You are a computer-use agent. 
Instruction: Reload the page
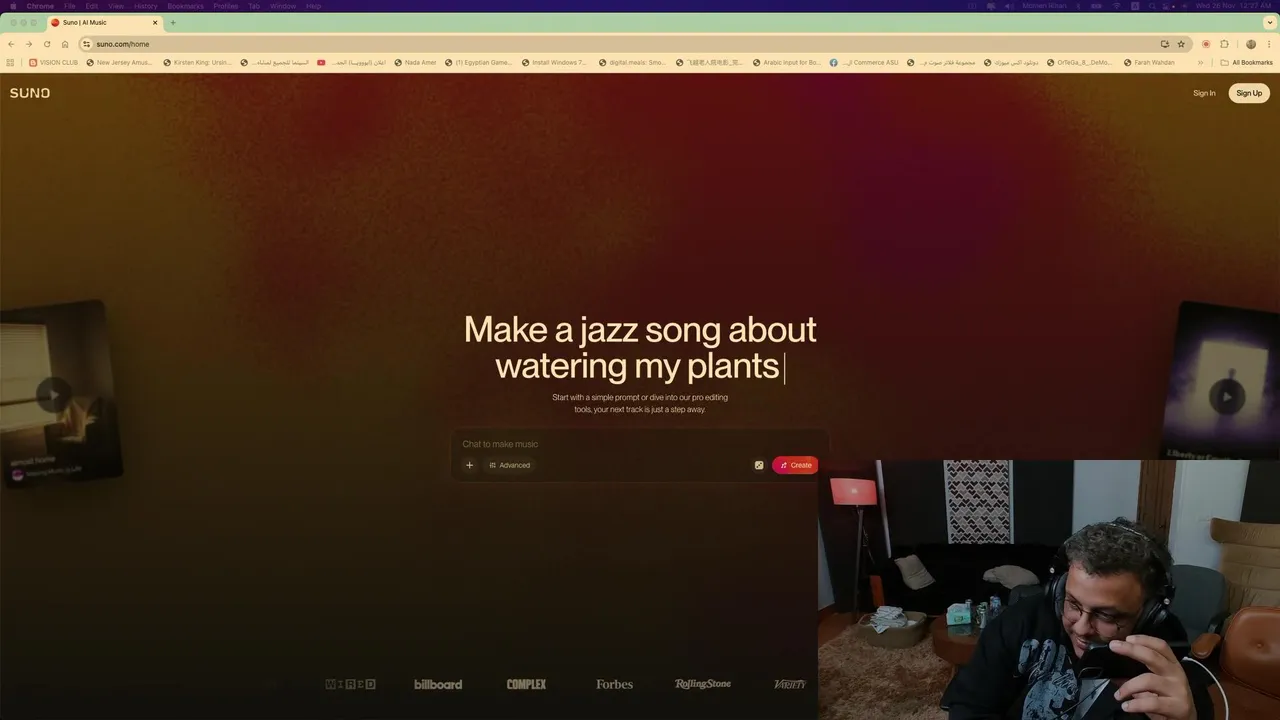click(46, 44)
